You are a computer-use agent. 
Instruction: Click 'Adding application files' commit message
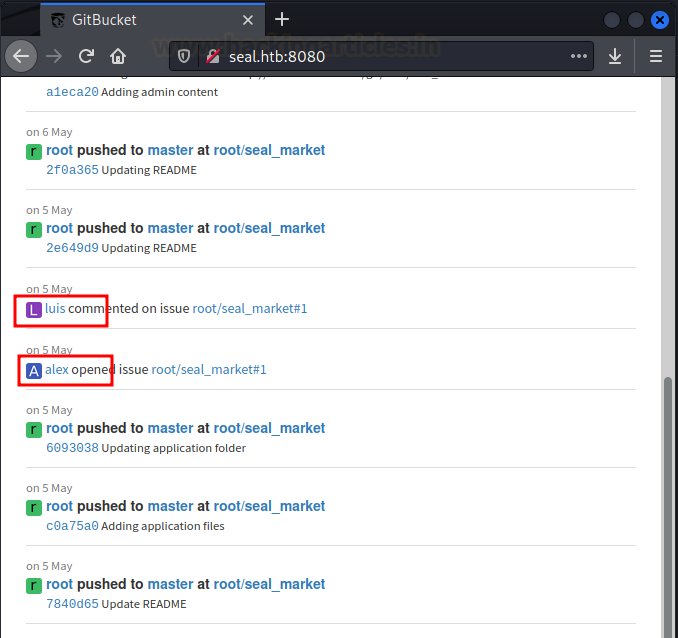pyautogui.click(x=163, y=526)
